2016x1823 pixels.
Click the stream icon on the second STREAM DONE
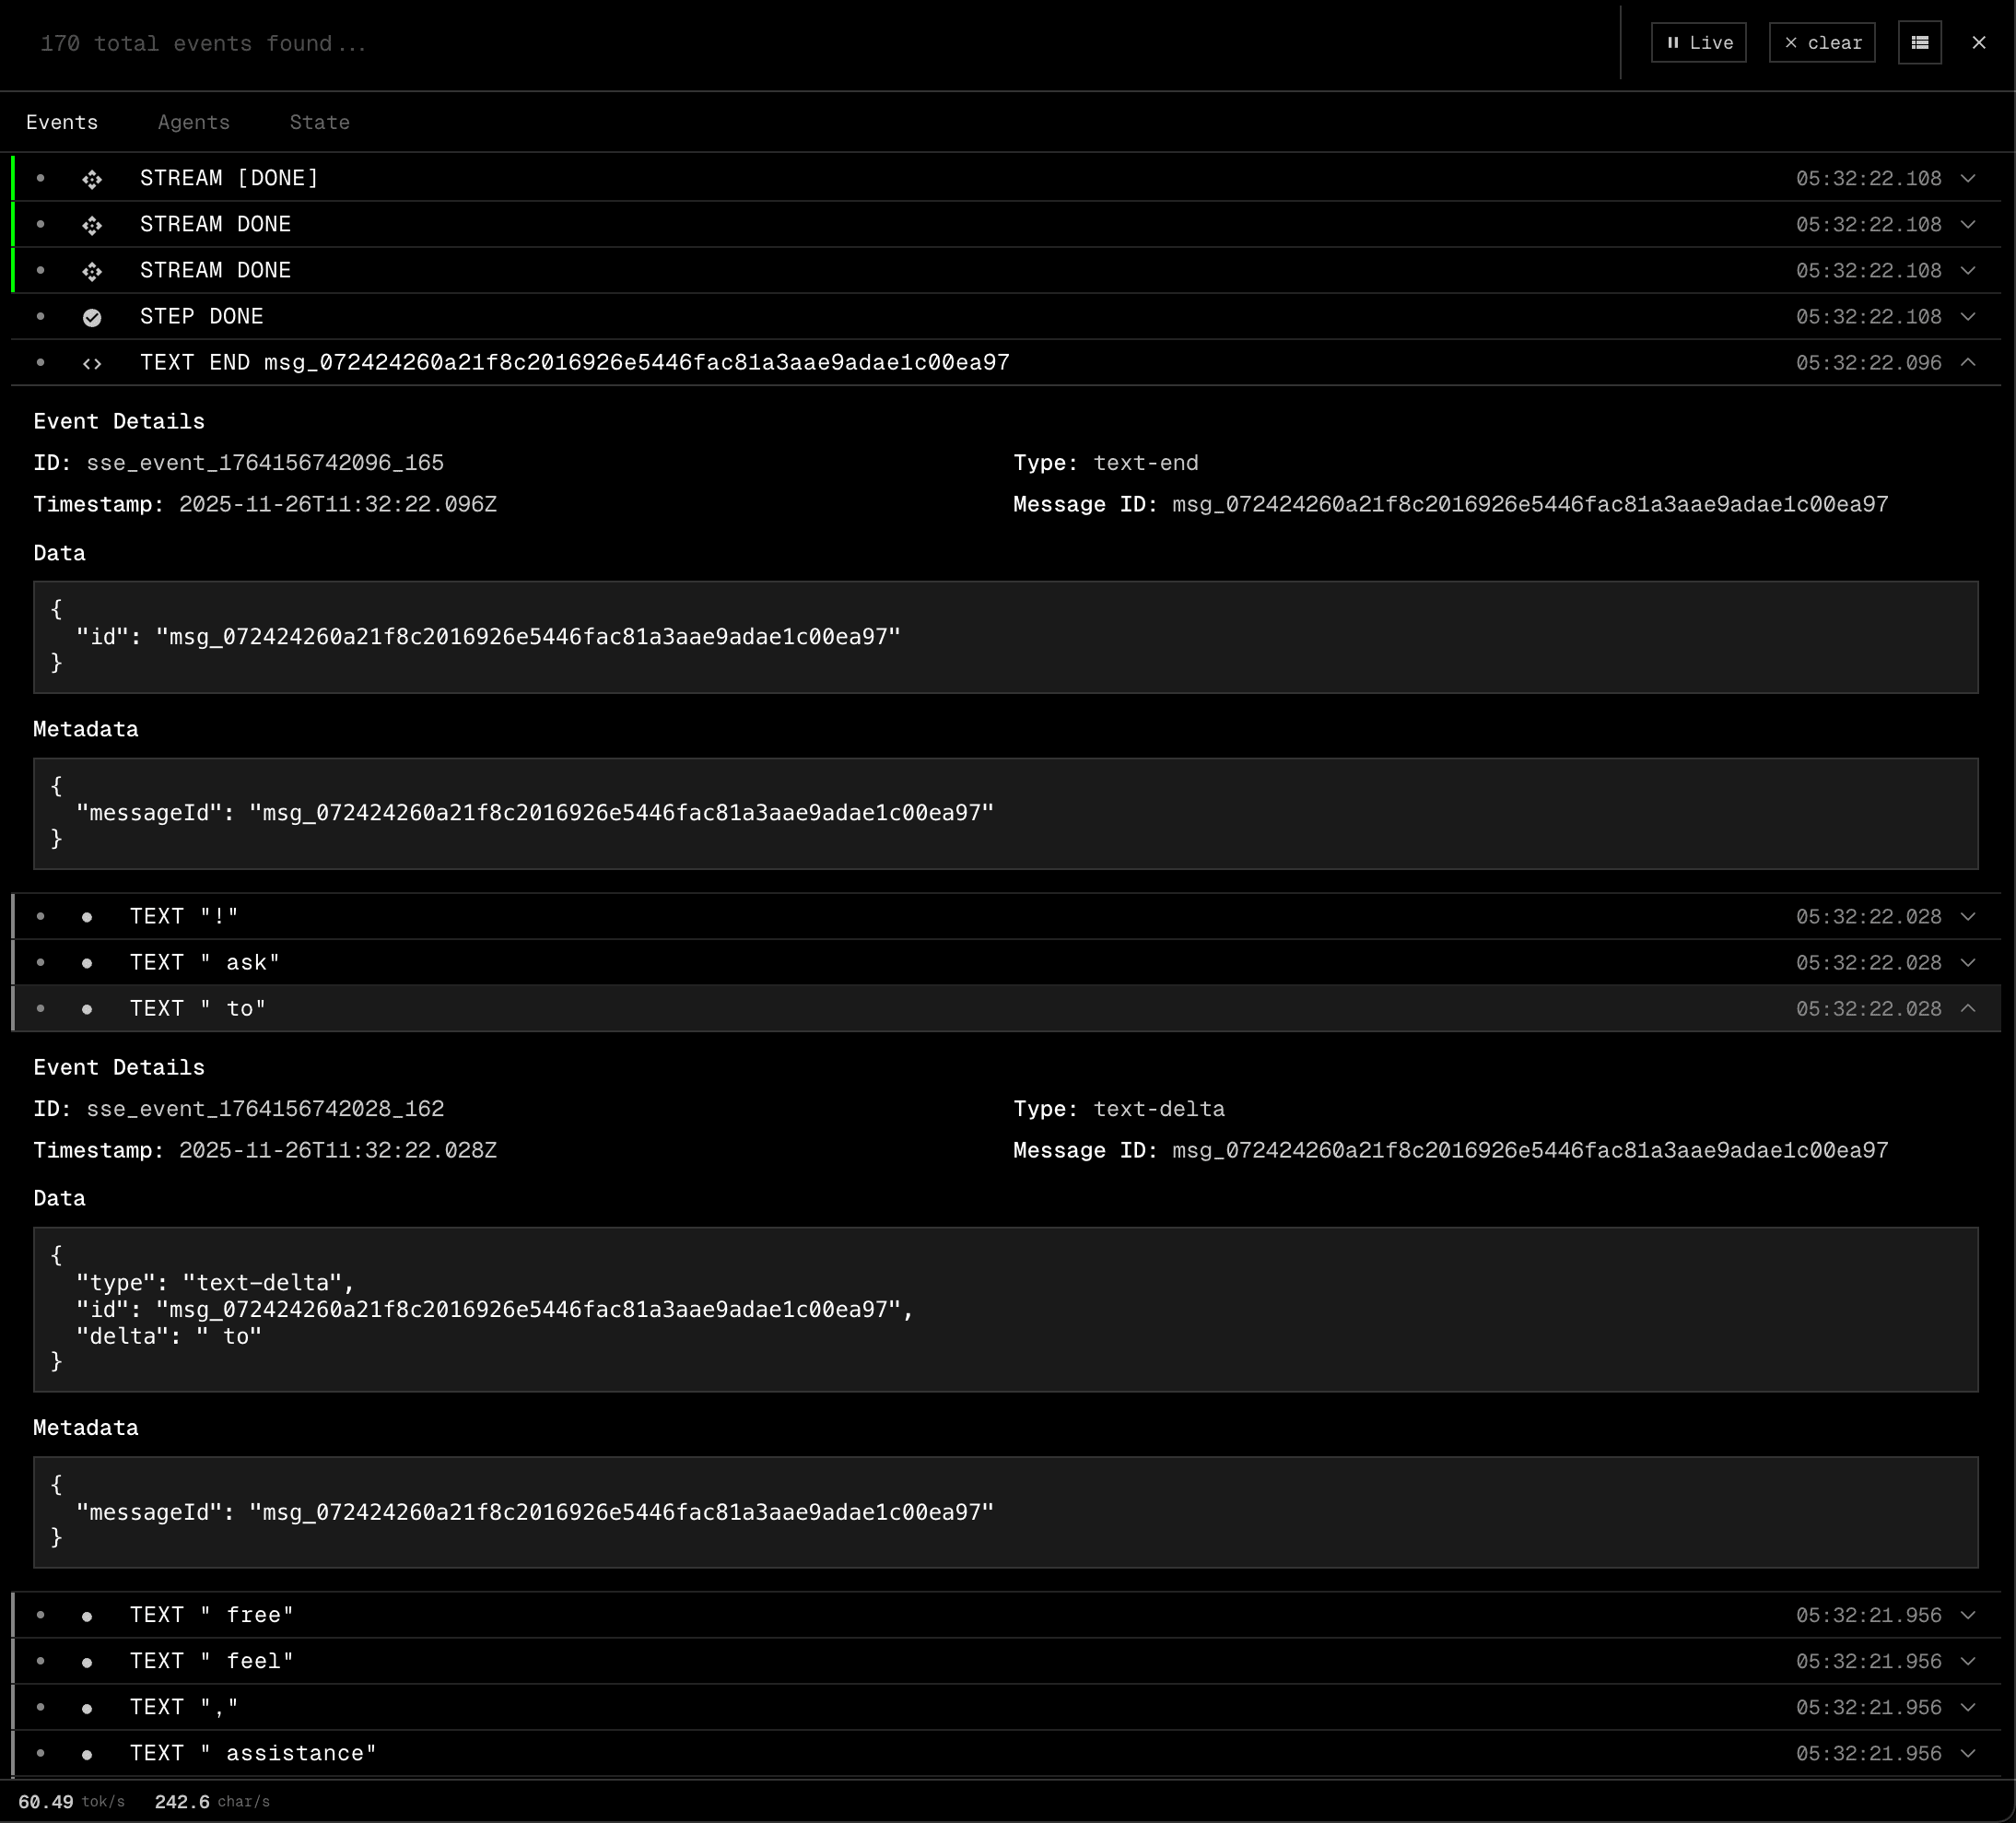coord(92,270)
